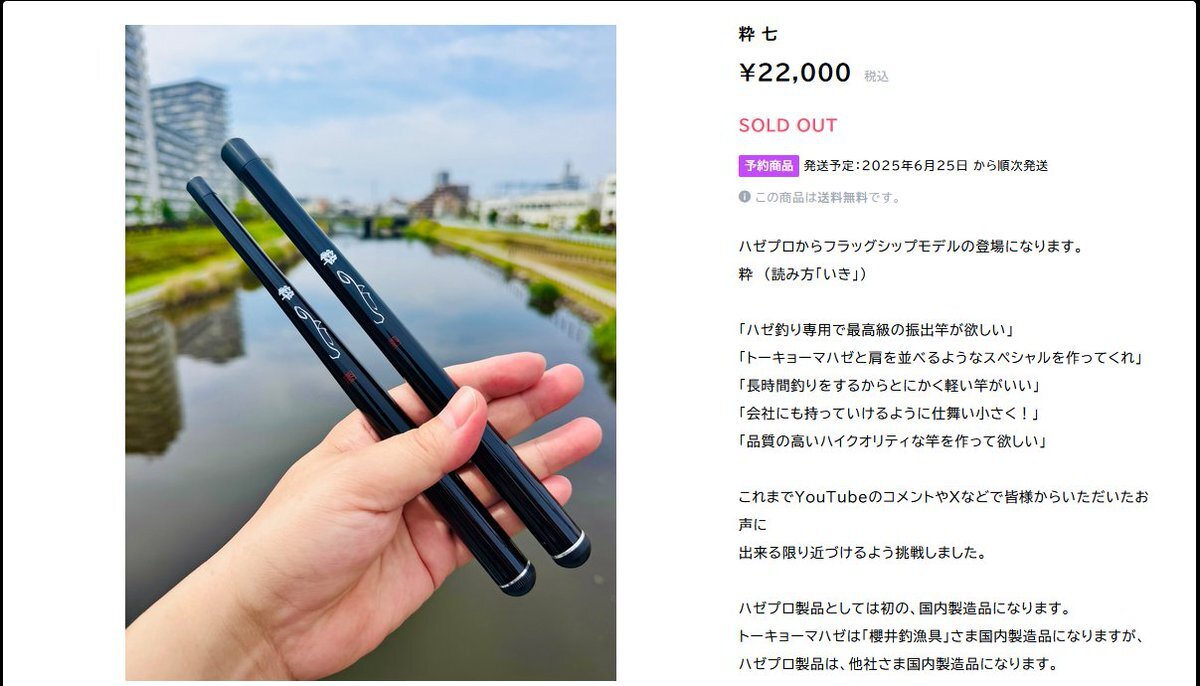Click the ¥22,000 price
Image resolution: width=1200 pixels, height=686 pixels.
point(795,73)
